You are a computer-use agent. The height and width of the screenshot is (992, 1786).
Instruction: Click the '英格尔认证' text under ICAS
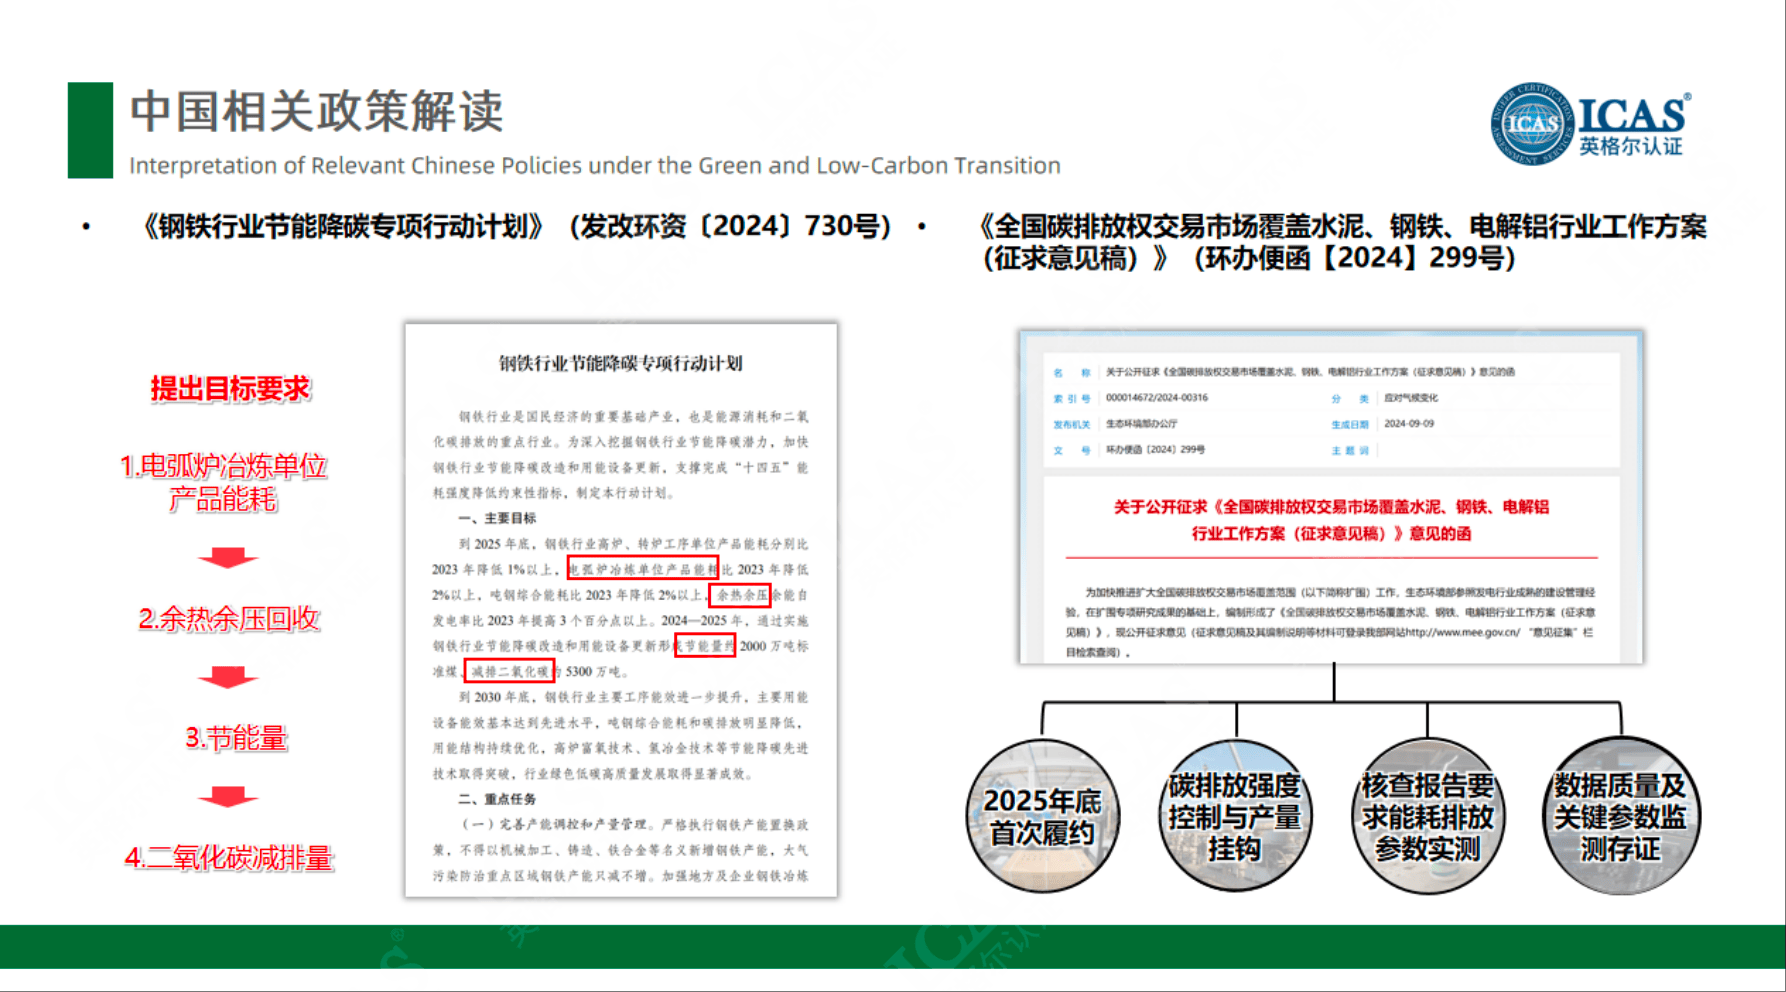tap(1631, 147)
